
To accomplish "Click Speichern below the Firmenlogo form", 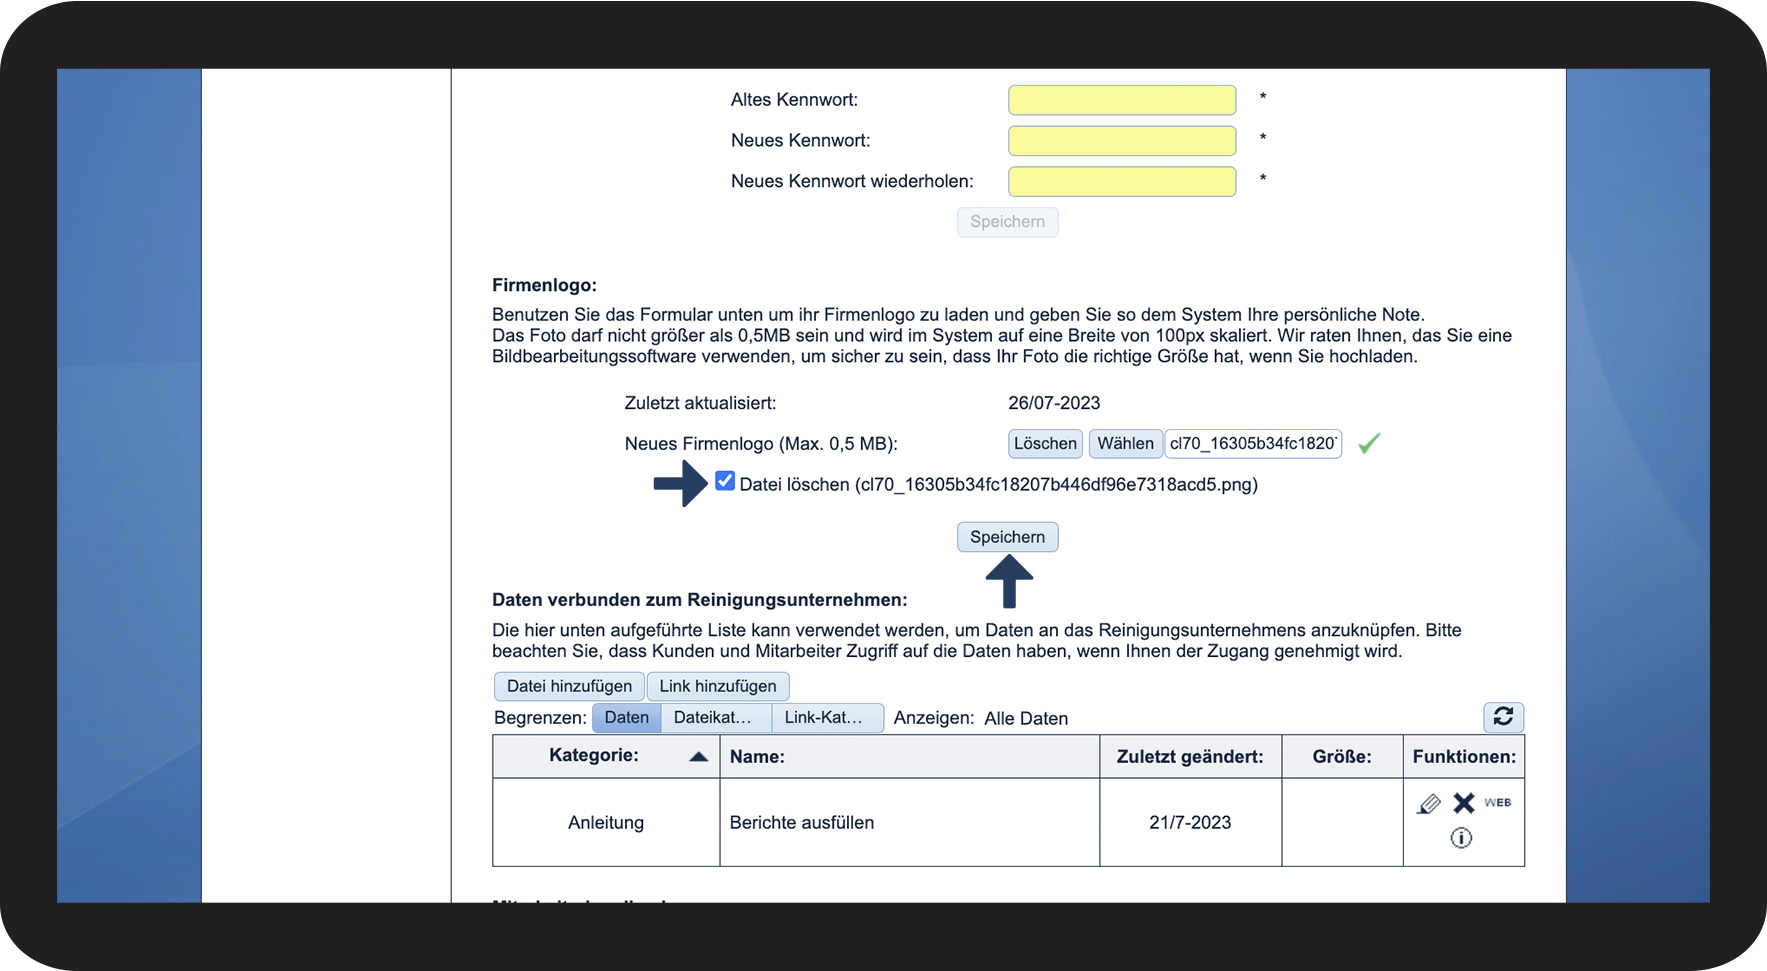I will [x=1007, y=537].
